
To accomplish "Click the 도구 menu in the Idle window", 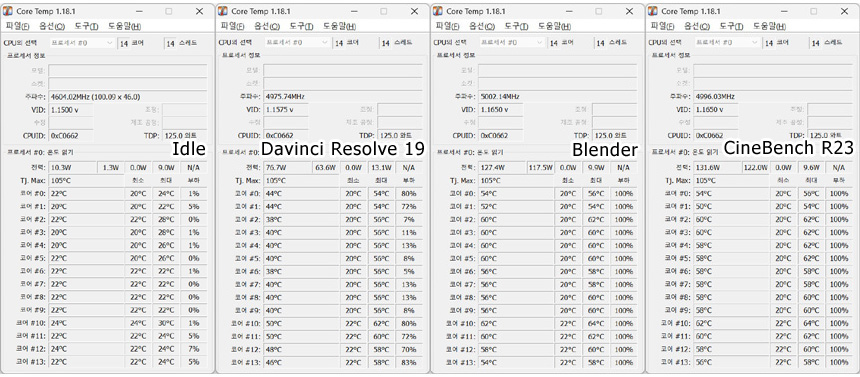I will pos(87,26).
